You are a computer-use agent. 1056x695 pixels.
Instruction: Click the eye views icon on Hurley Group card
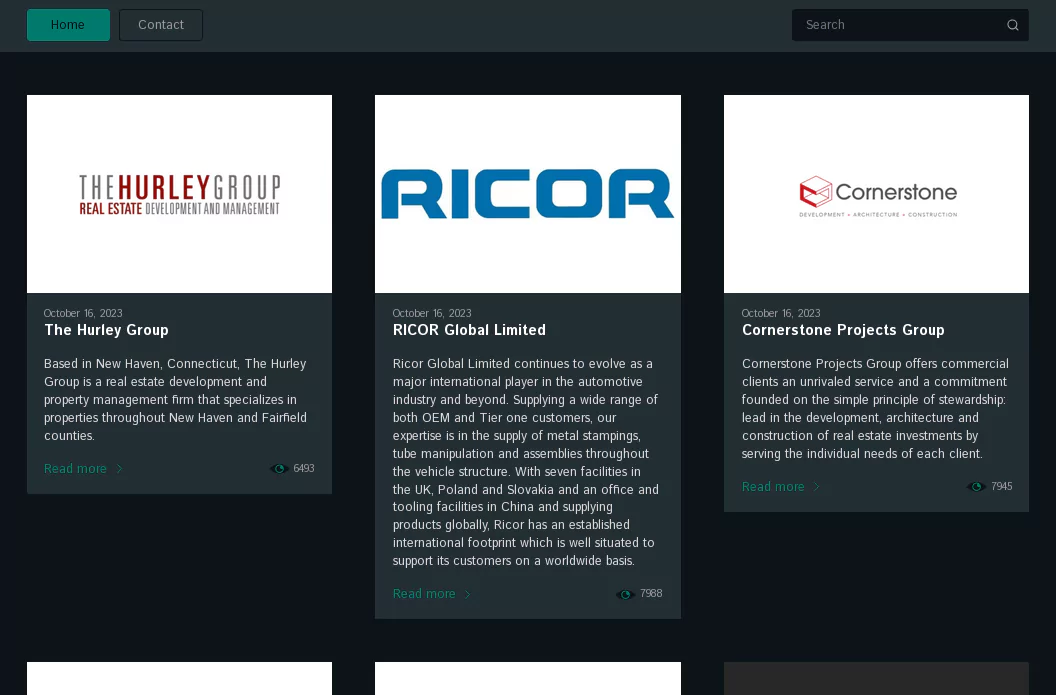click(x=279, y=469)
